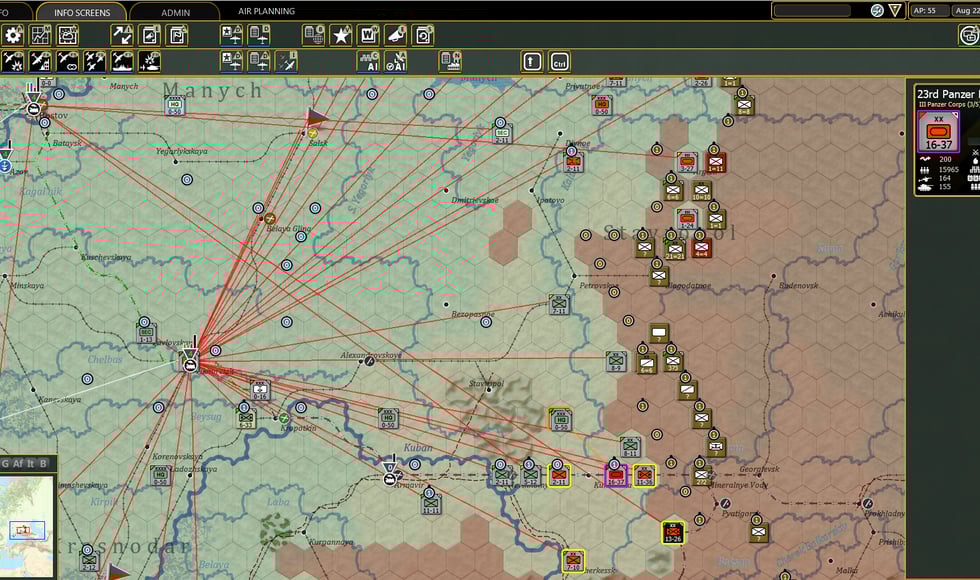This screenshot has width=980, height=580.
Task: Select the air recon binoculars mode icon
Action: coord(68,62)
